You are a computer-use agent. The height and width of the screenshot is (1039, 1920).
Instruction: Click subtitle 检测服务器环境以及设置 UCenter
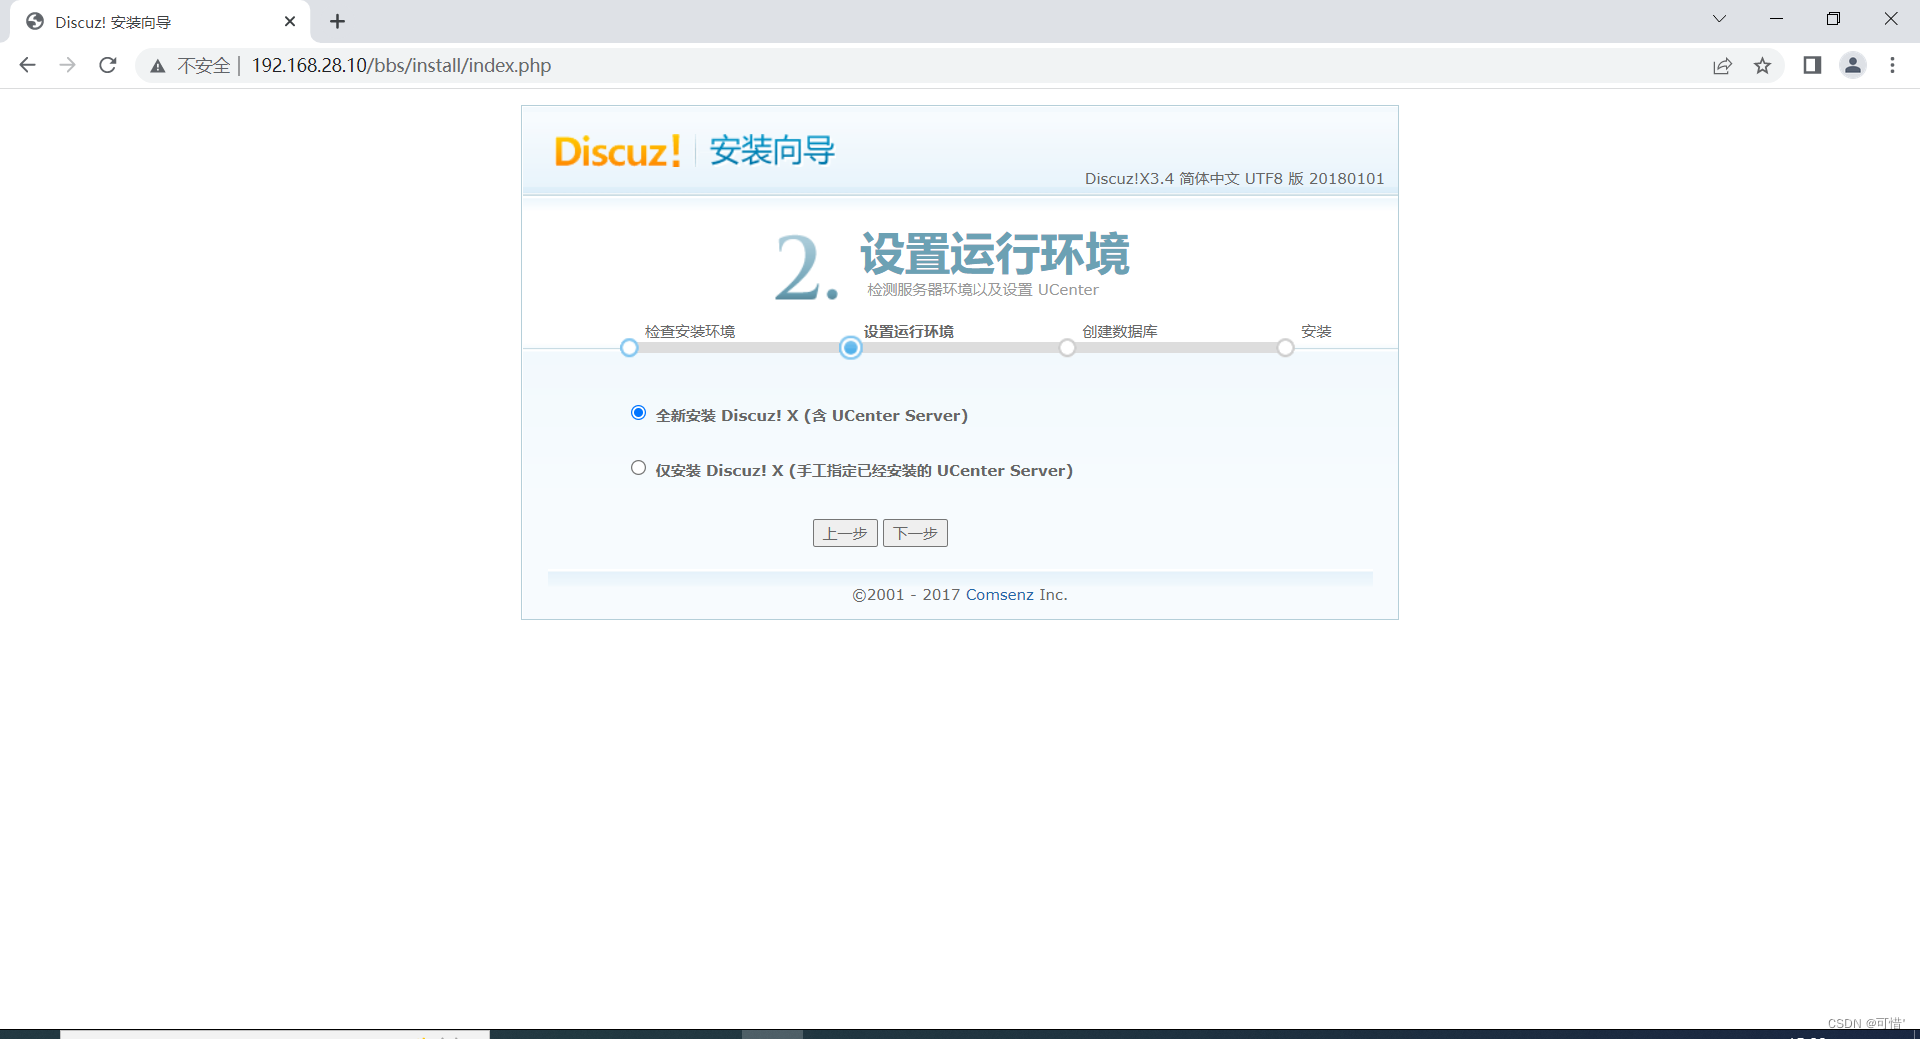coord(983,289)
